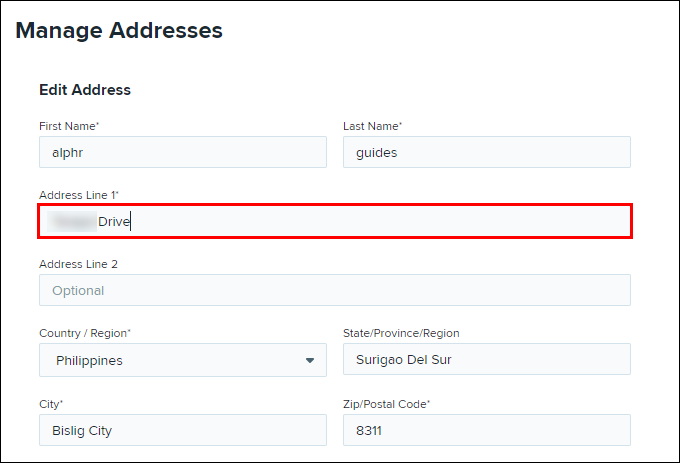Screen dimensions: 680x463
Task: Click the highlighted Address Line 1 field
Action: [x=334, y=221]
